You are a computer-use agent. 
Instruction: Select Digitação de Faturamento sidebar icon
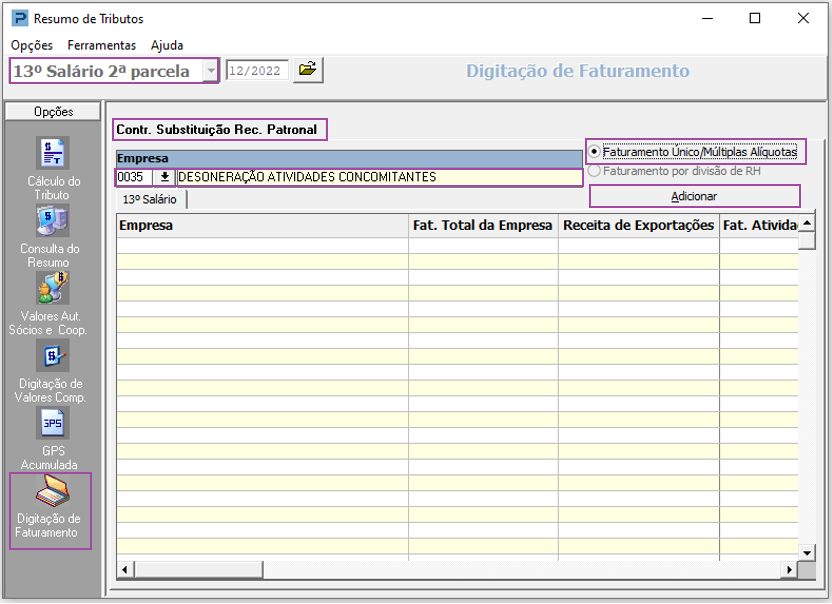coord(50,493)
